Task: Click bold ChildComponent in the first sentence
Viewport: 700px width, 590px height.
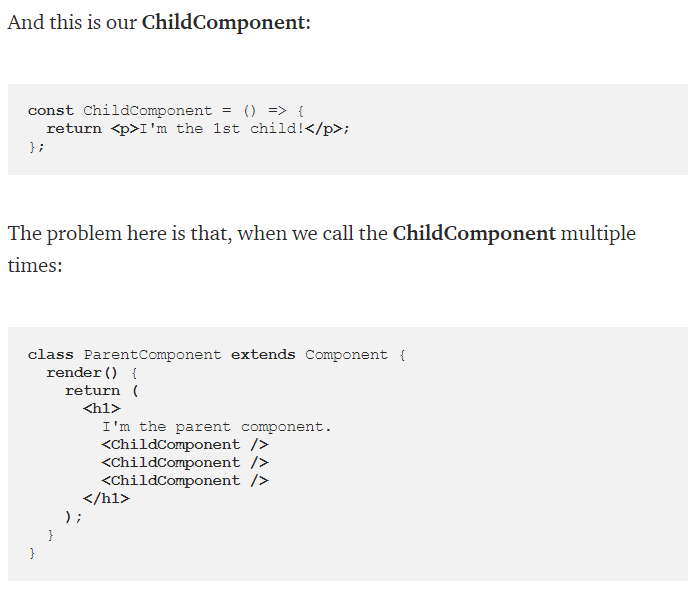Action: (x=224, y=22)
